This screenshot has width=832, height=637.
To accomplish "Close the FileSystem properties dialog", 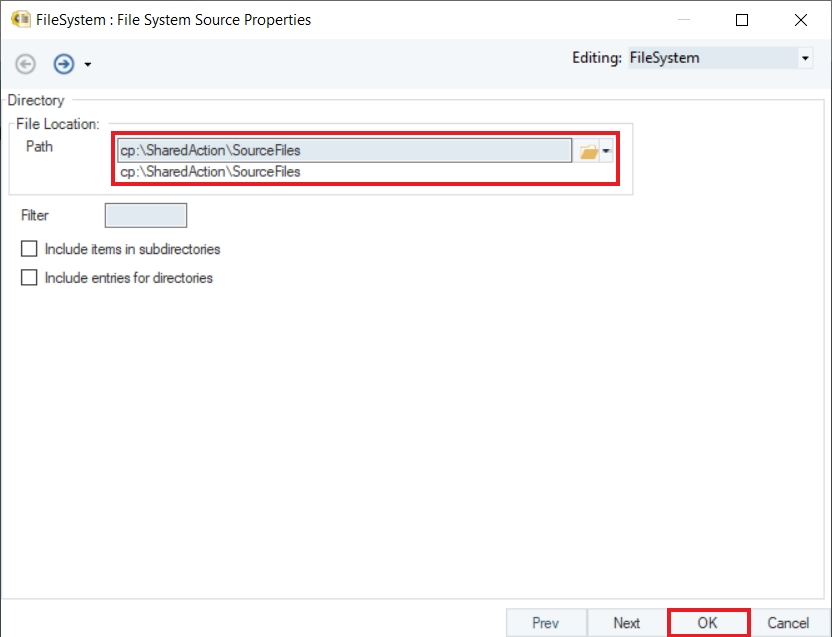I will coord(801,20).
